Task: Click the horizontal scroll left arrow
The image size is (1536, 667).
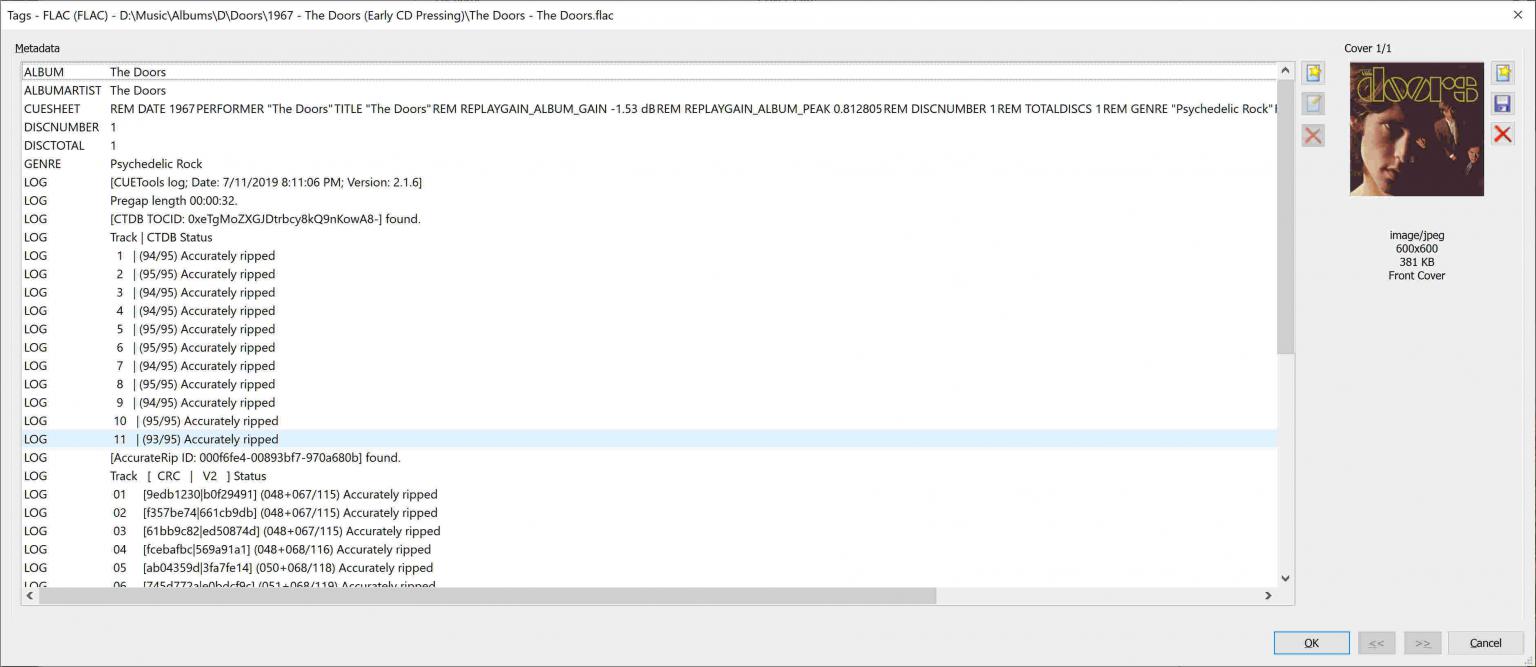Action: coord(30,596)
